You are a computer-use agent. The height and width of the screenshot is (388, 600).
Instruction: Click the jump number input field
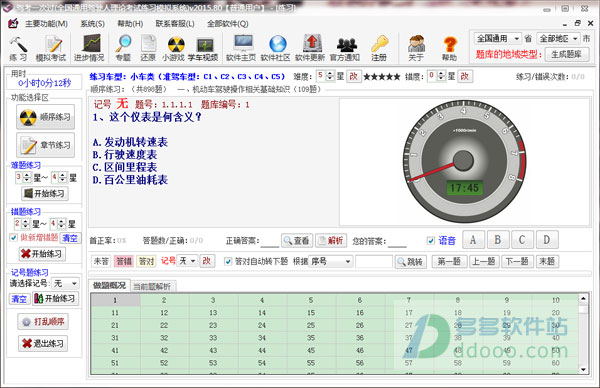pos(373,261)
